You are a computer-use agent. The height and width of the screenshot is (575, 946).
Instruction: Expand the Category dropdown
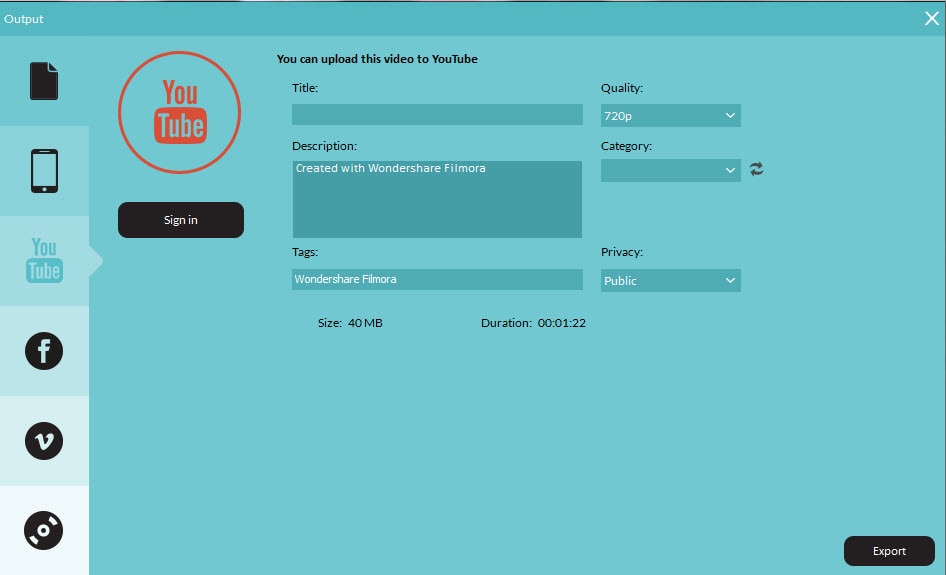click(x=670, y=170)
